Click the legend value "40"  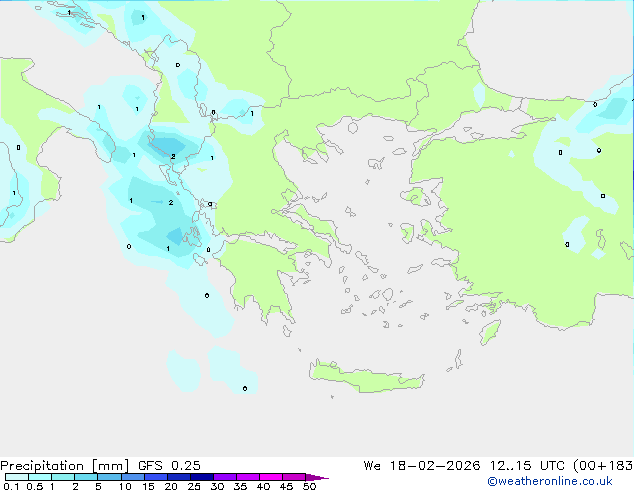[263, 486]
